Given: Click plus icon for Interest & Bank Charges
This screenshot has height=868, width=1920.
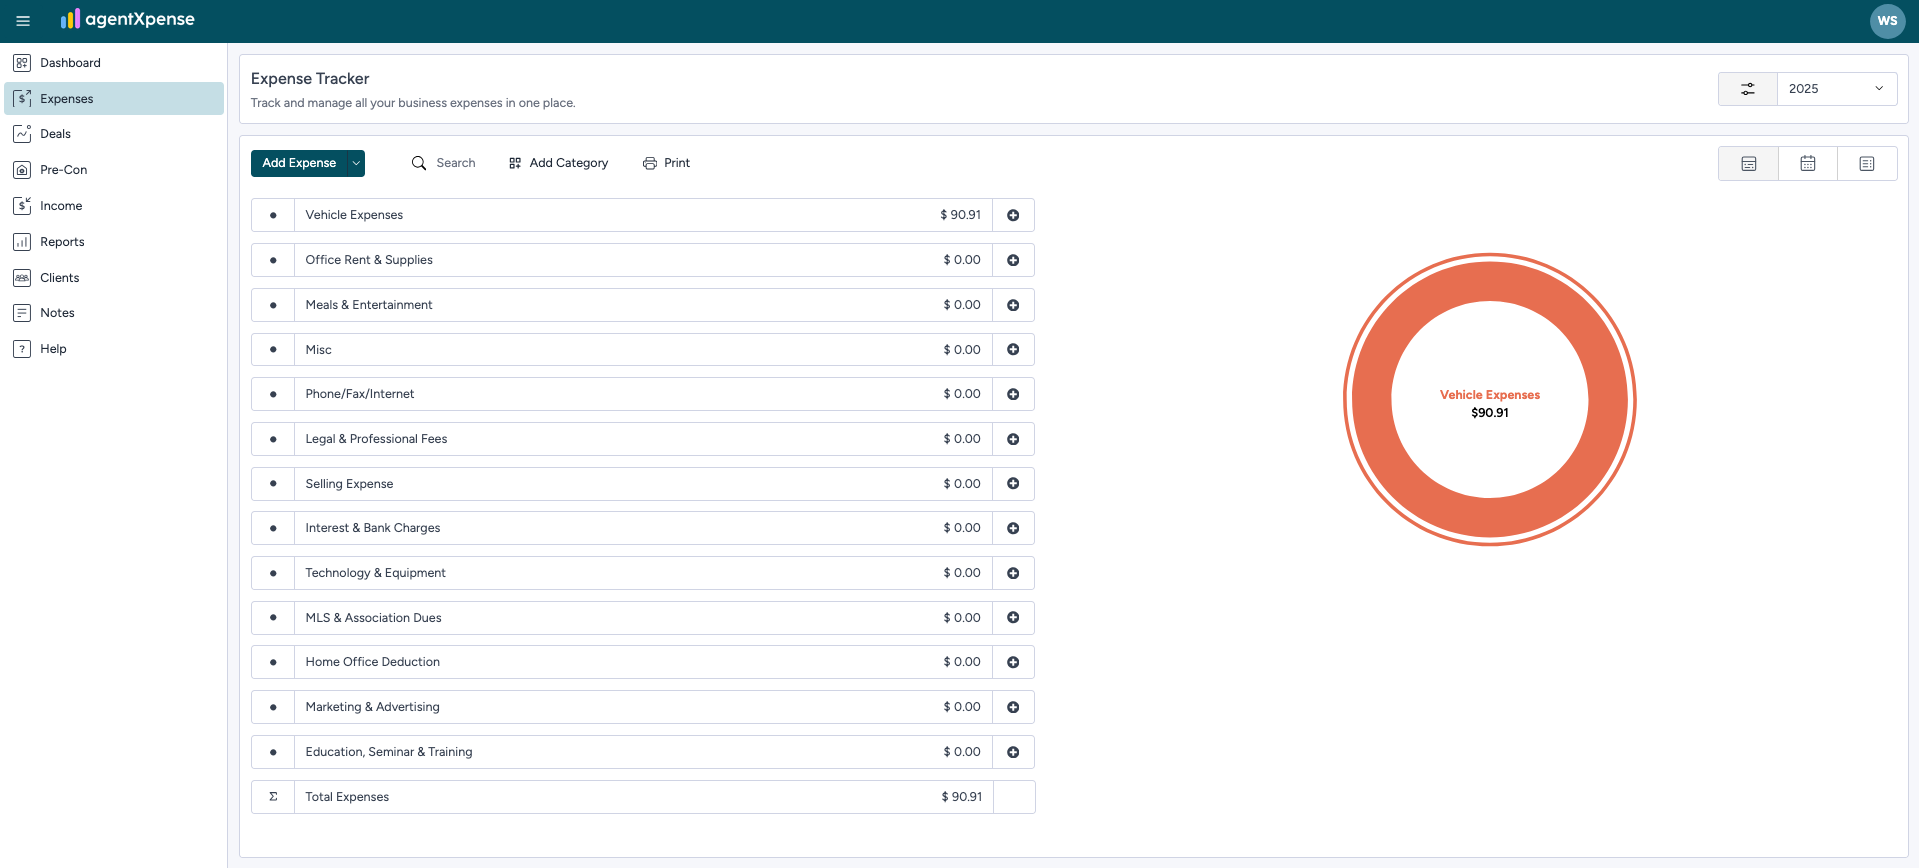Looking at the screenshot, I should coord(1013,528).
